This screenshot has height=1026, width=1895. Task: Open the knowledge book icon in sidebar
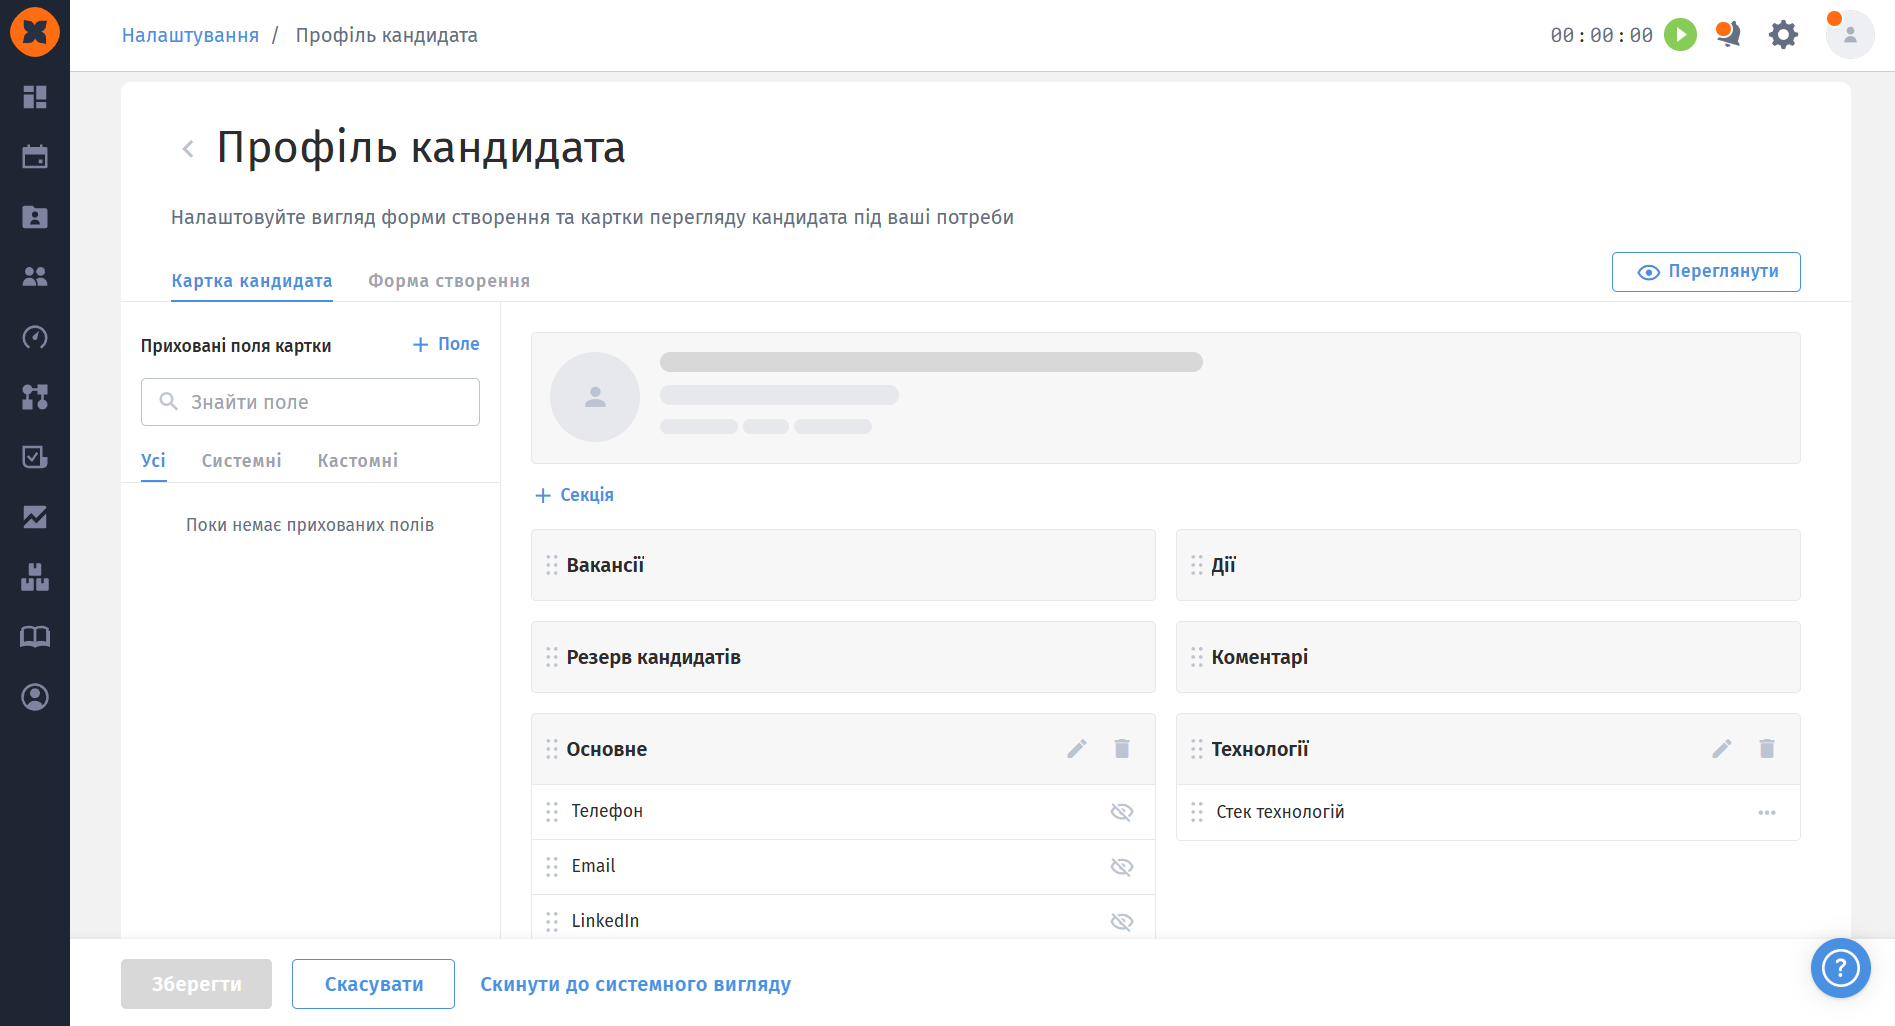pyautogui.click(x=35, y=637)
